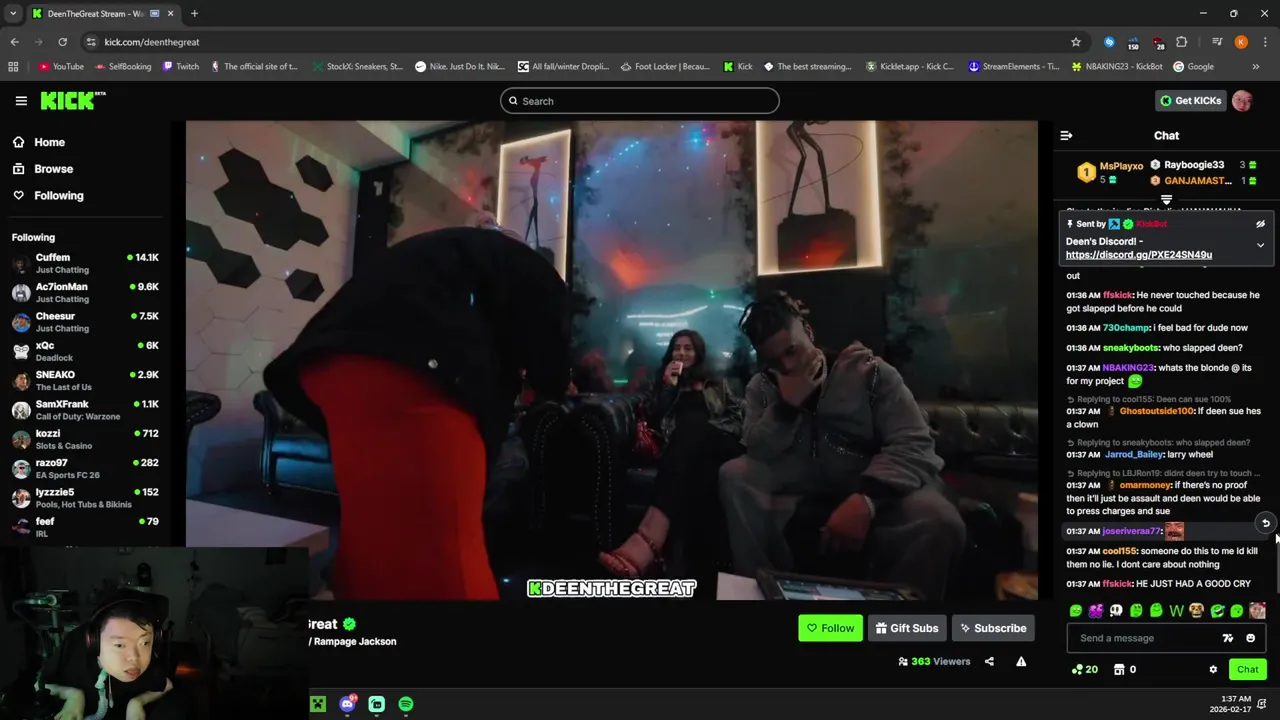Follow DeenTheGreat channel
This screenshot has width=1280, height=720.
(830, 628)
